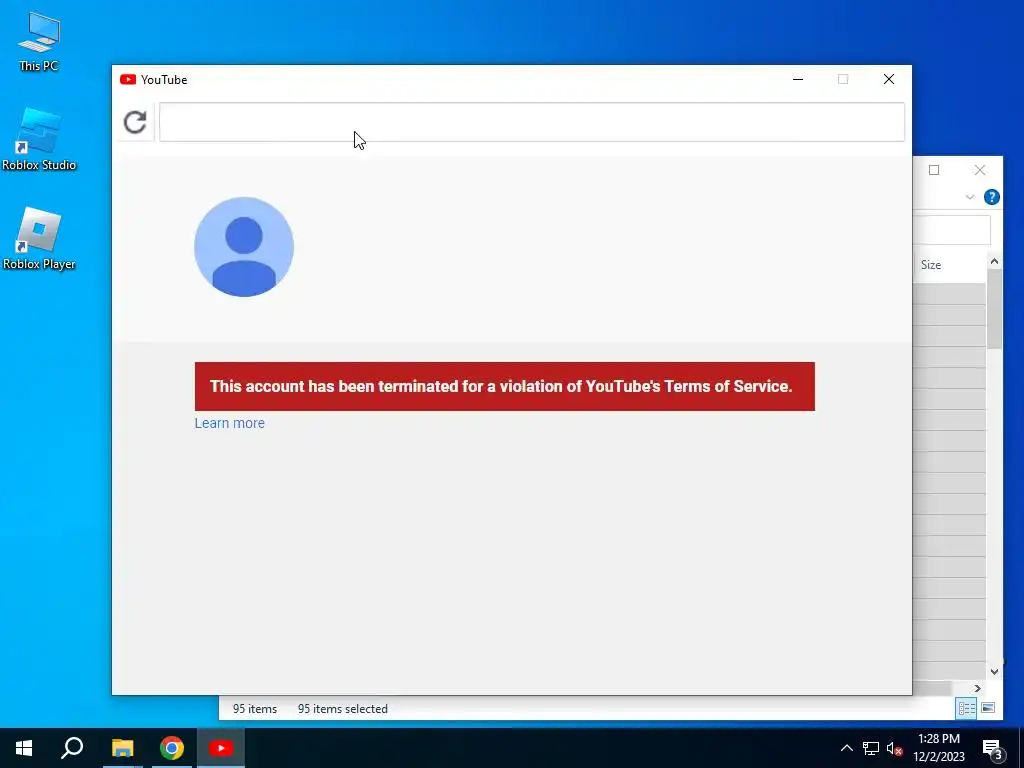1024x768 pixels.
Task: Select the Roblox Player desktop icon
Action: tap(39, 239)
